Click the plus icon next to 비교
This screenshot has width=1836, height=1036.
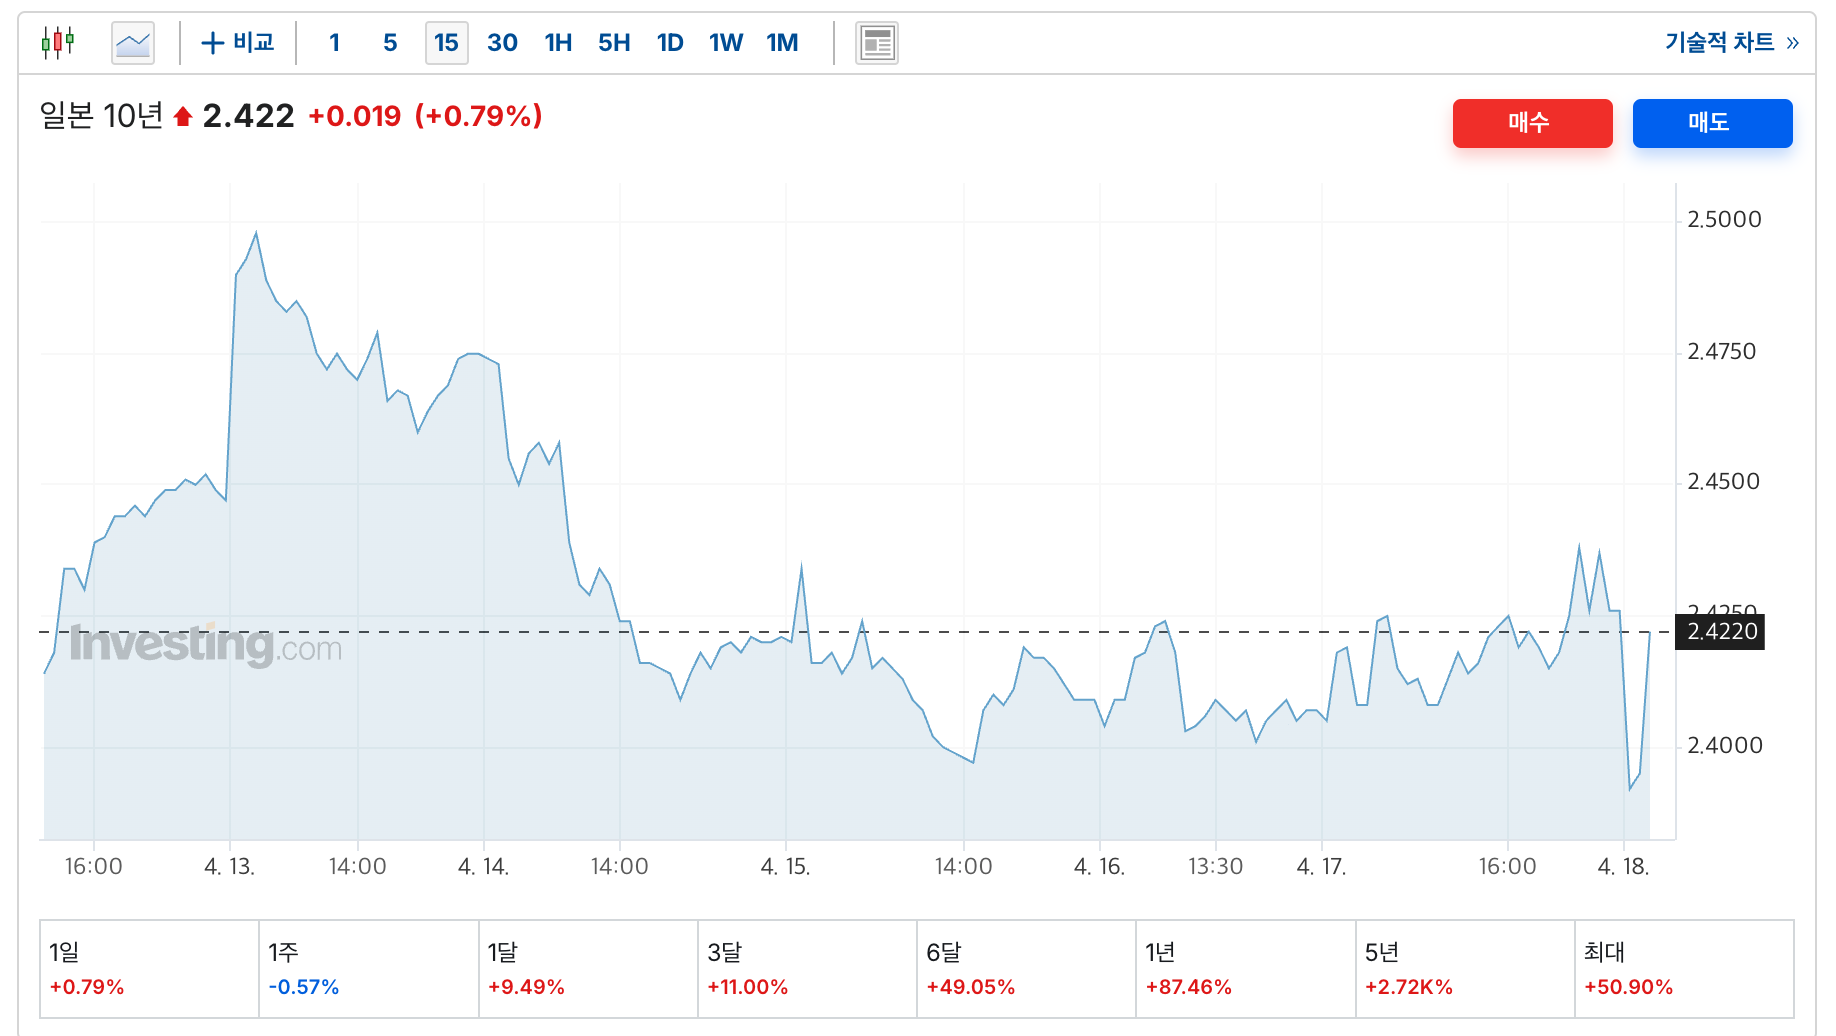212,43
